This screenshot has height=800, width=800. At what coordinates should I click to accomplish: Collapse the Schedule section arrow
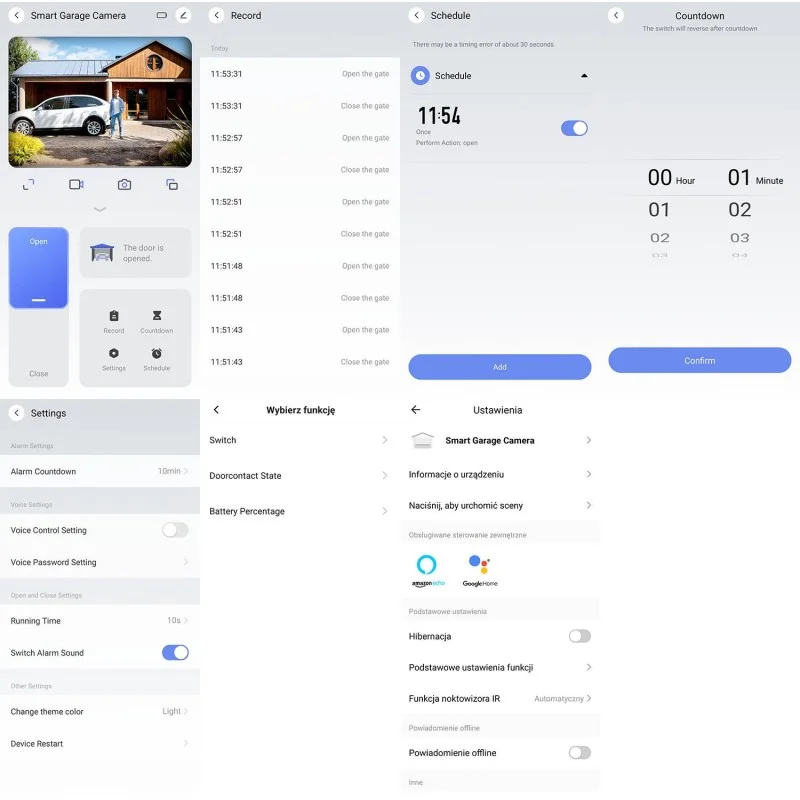(584, 76)
